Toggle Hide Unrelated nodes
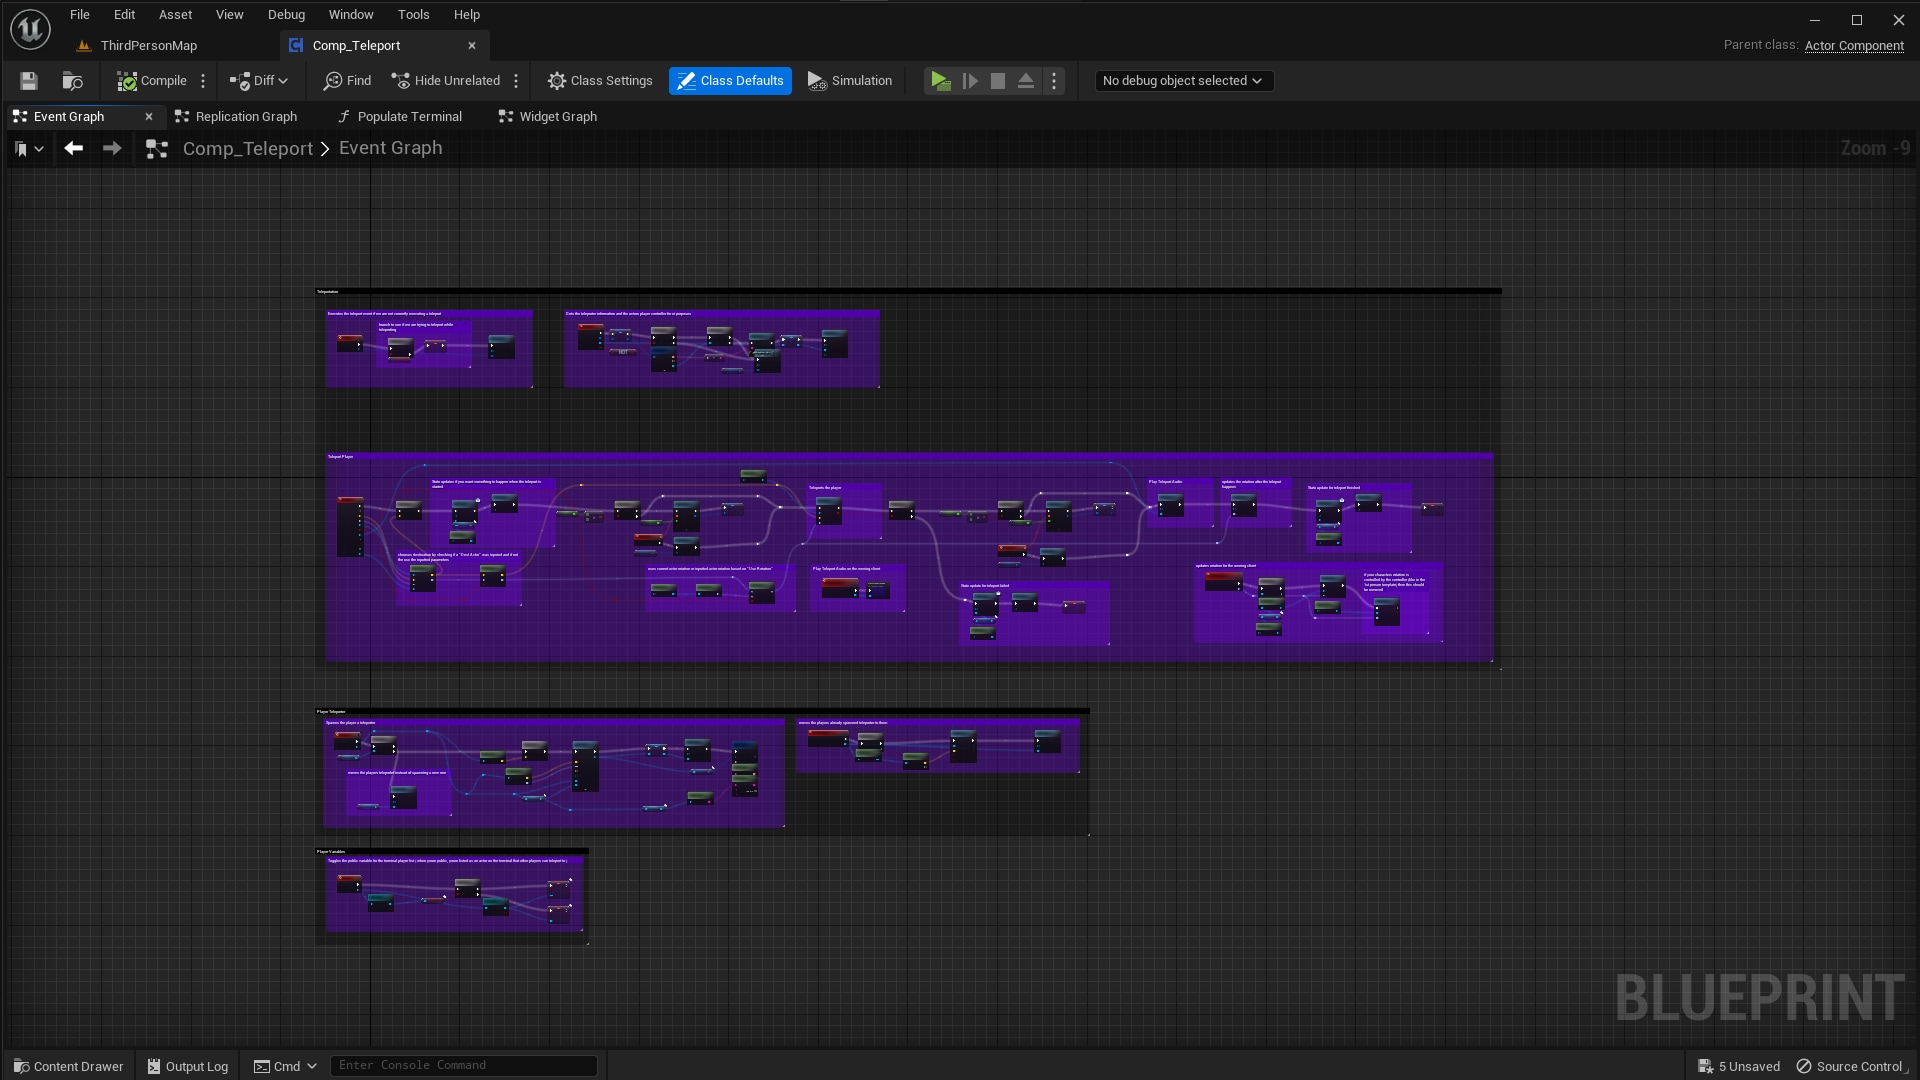This screenshot has width=1920, height=1080. (446, 80)
